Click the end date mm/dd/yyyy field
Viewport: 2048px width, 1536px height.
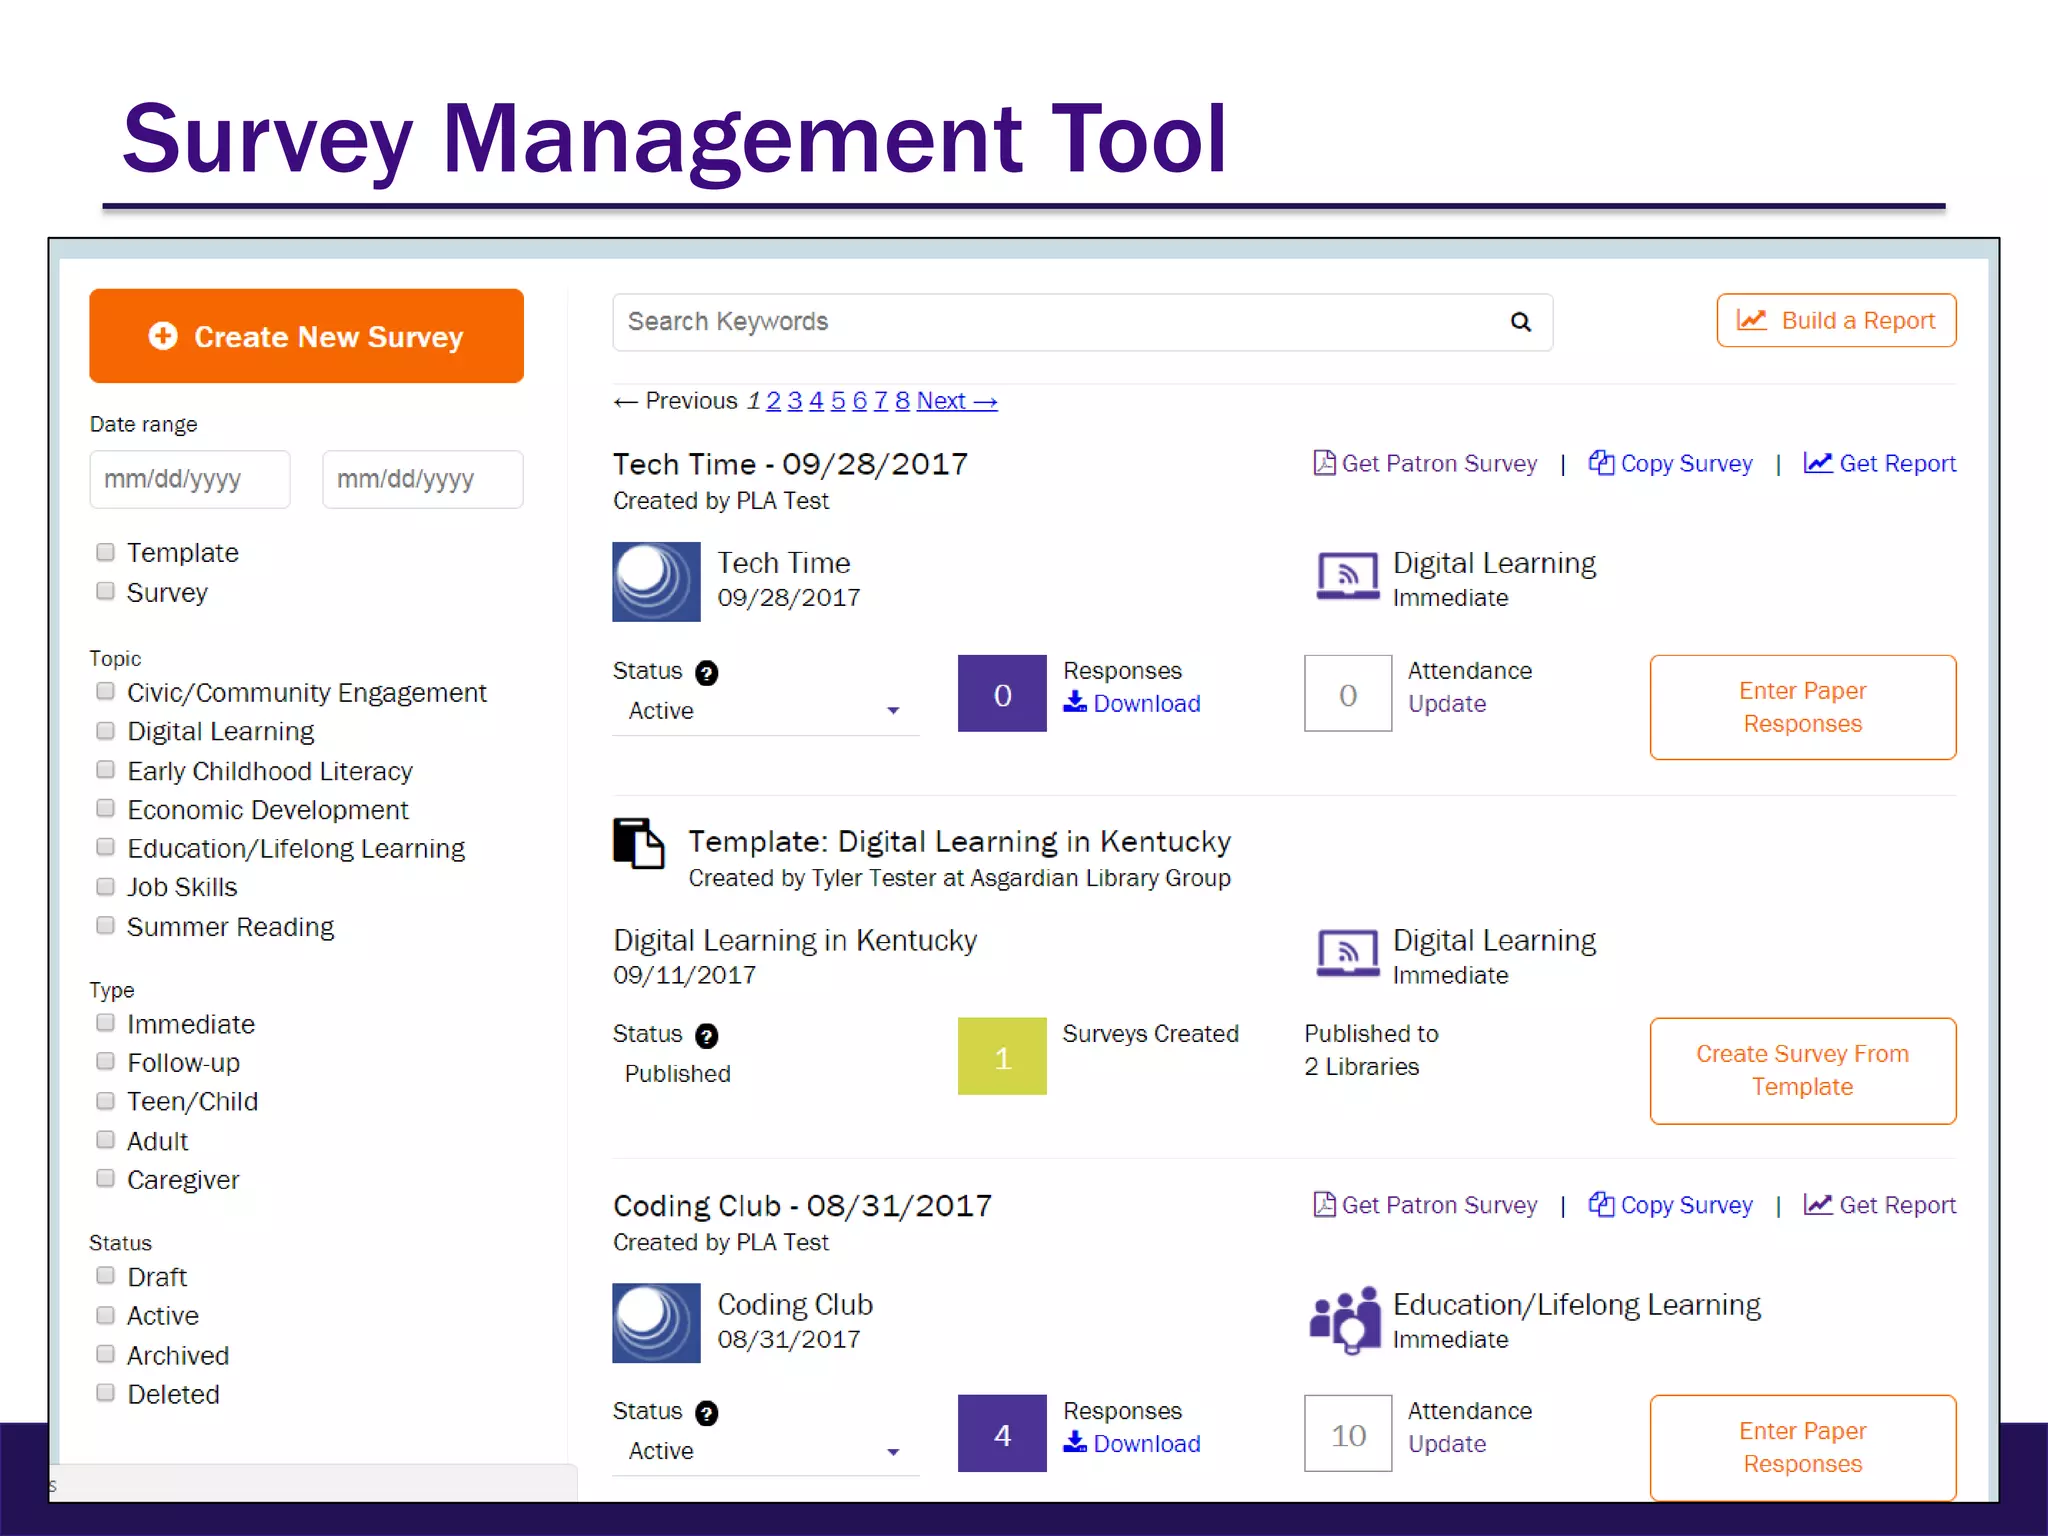423,479
